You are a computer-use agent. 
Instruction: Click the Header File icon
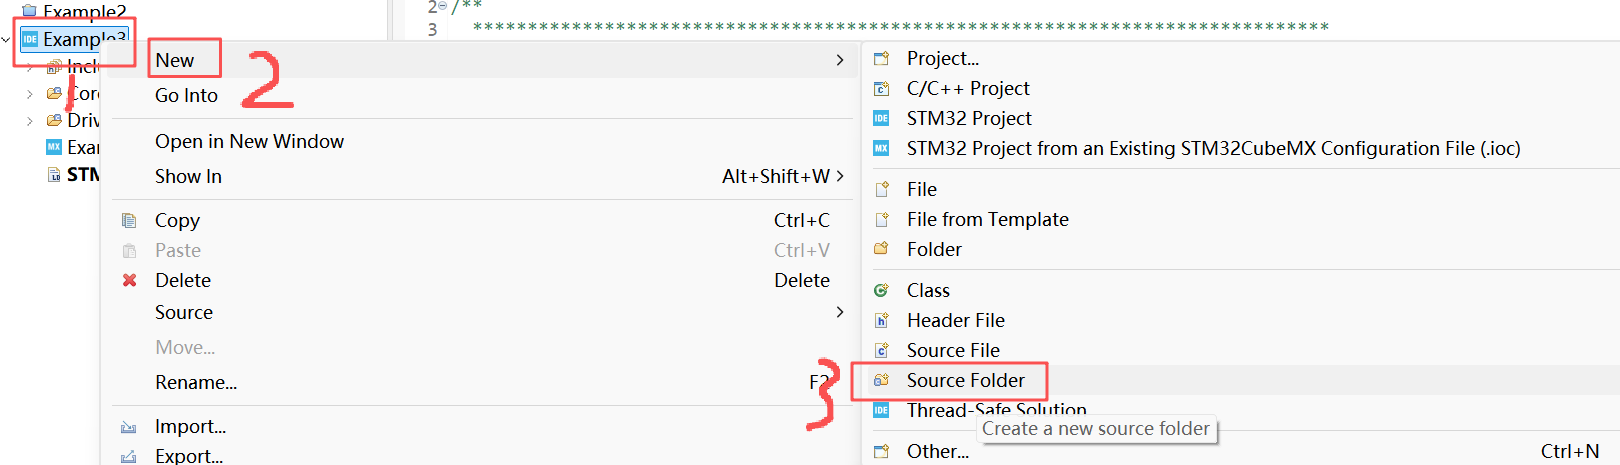coord(881,320)
